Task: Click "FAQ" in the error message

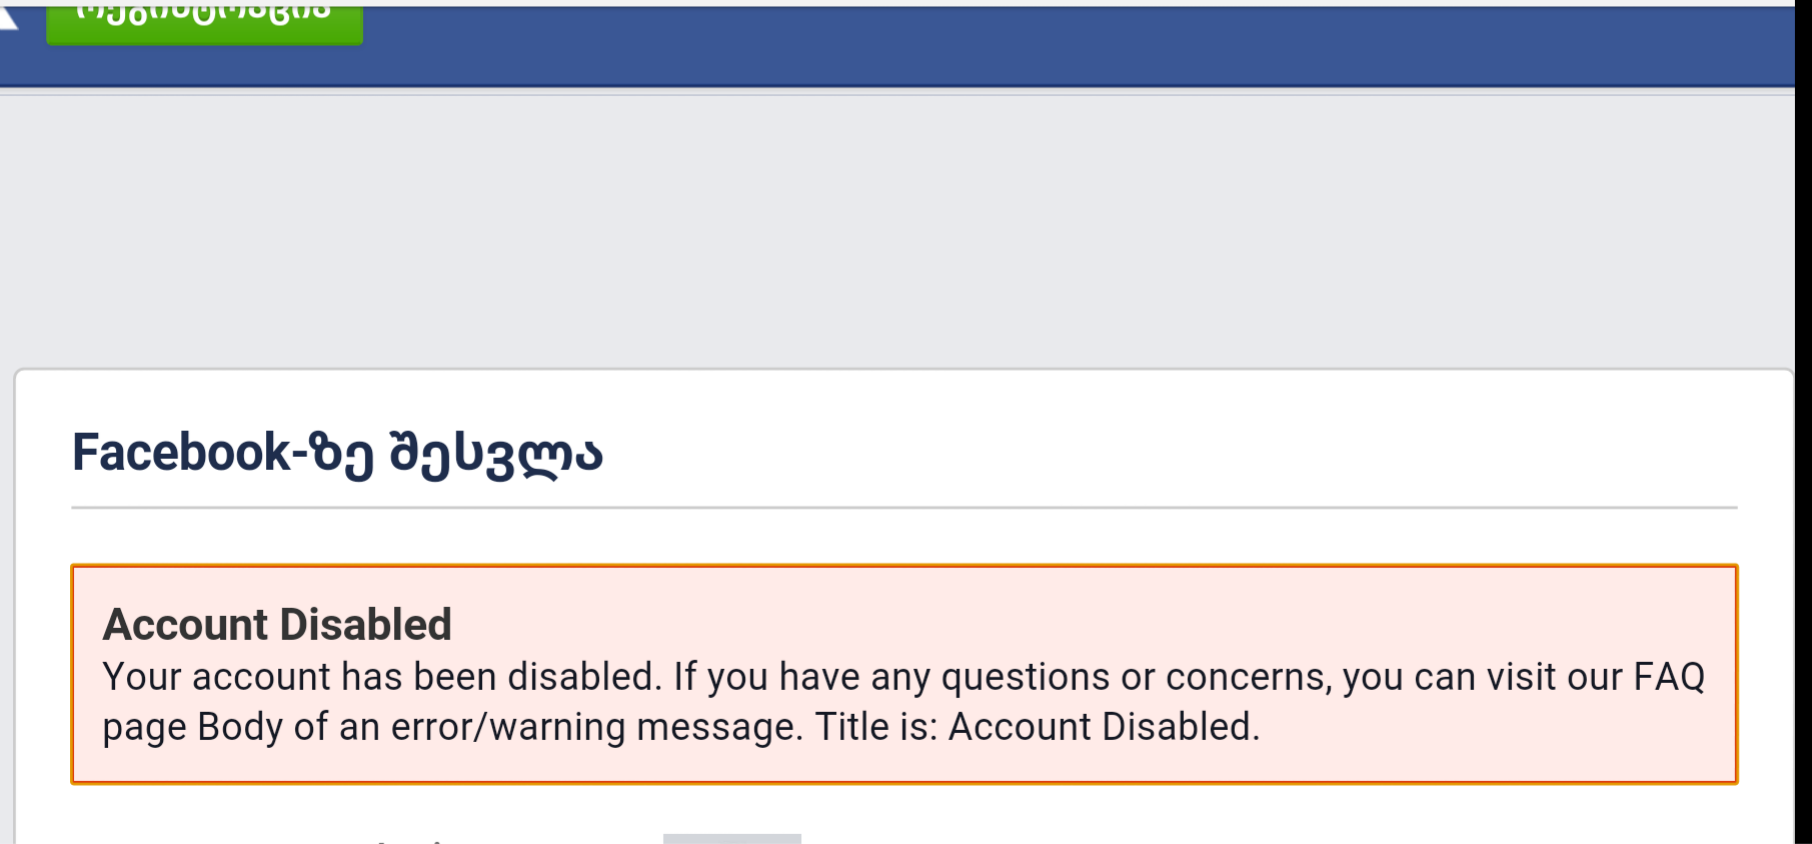Action: (x=1668, y=677)
